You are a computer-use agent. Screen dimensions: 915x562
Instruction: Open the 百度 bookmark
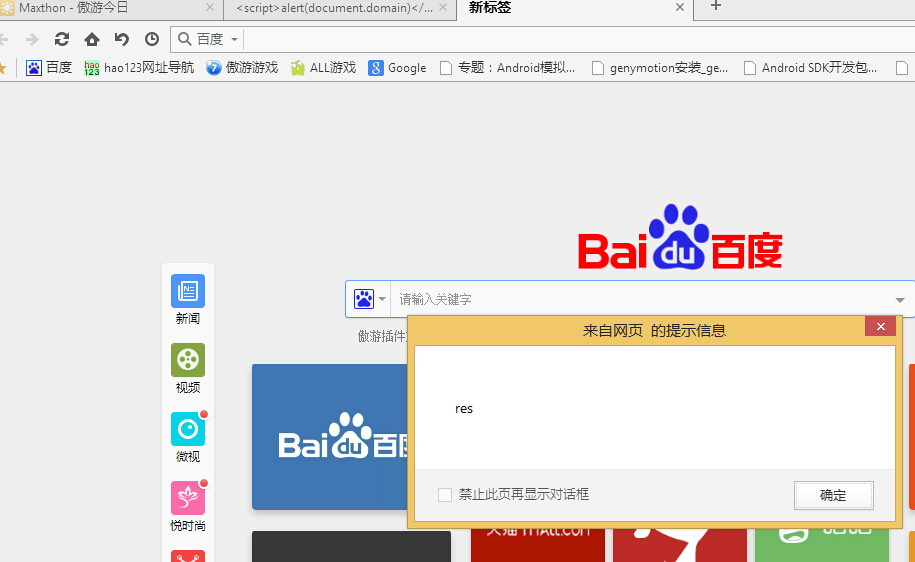point(49,68)
